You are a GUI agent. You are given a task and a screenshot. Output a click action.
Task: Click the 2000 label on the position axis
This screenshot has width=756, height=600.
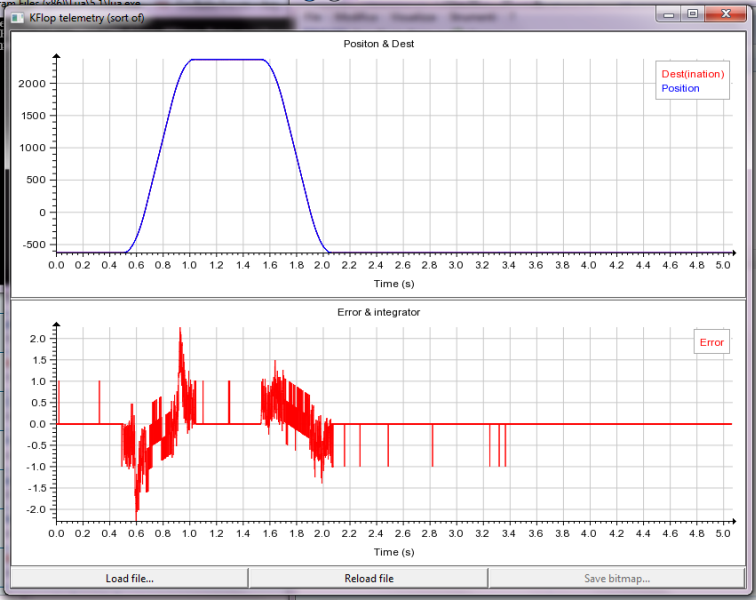tap(33, 83)
